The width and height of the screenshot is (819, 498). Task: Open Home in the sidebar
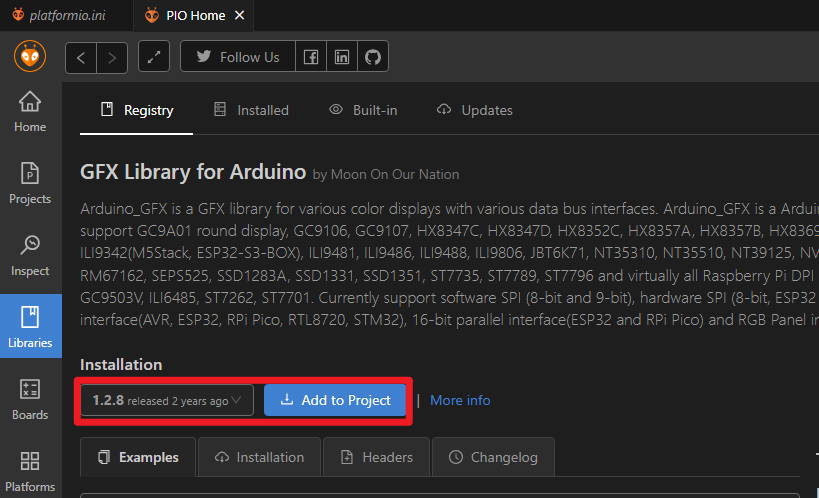coord(30,112)
